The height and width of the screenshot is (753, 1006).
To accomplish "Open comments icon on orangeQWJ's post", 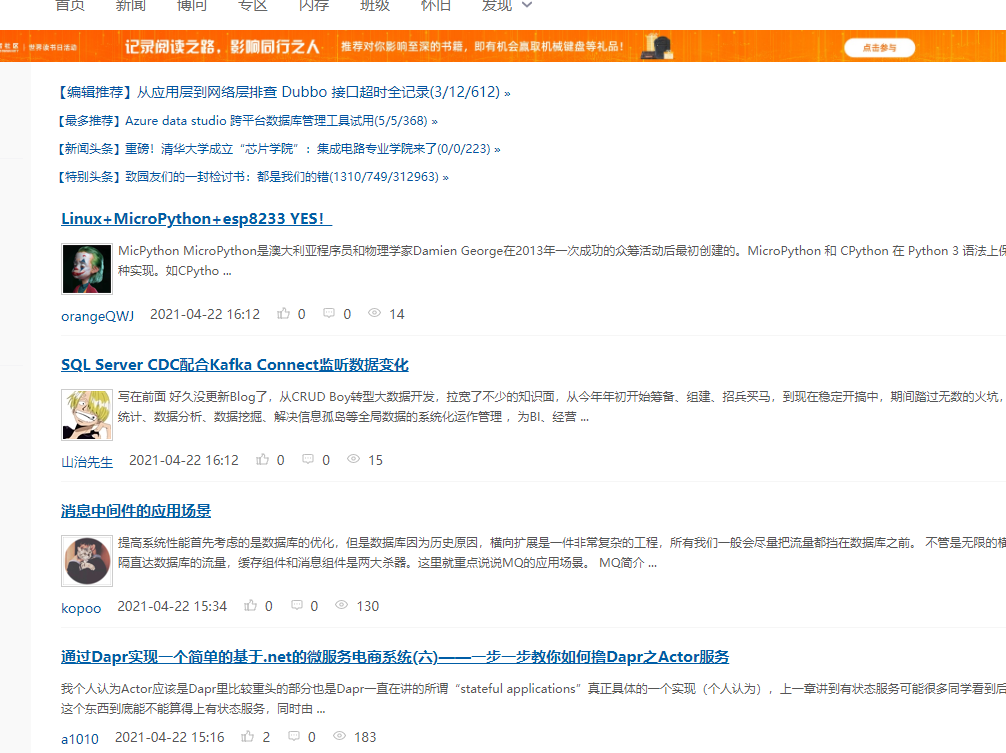I will [328, 314].
